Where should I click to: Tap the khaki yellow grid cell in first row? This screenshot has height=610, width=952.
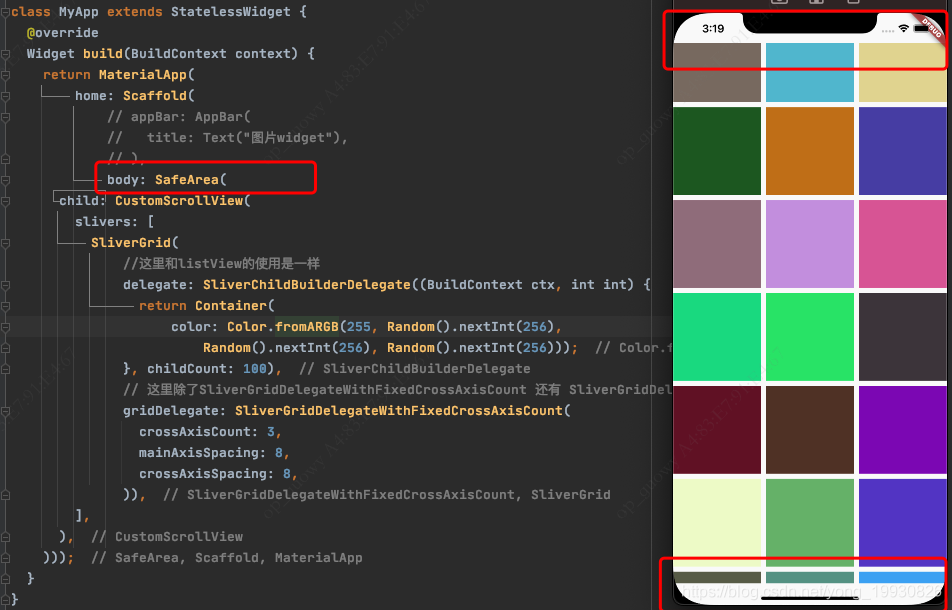click(903, 72)
